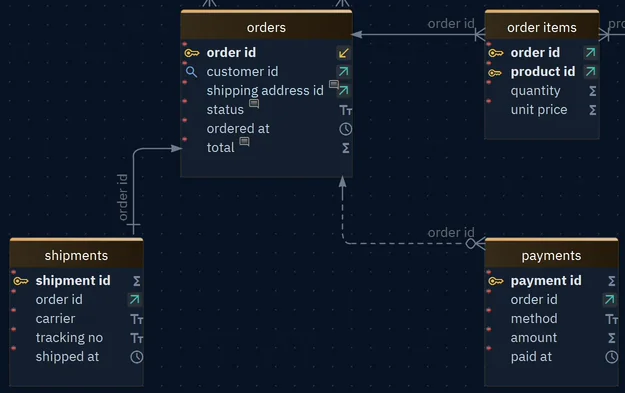The image size is (625, 393).
Task: Click the sigma icon on shipment id row
Action: point(137,281)
